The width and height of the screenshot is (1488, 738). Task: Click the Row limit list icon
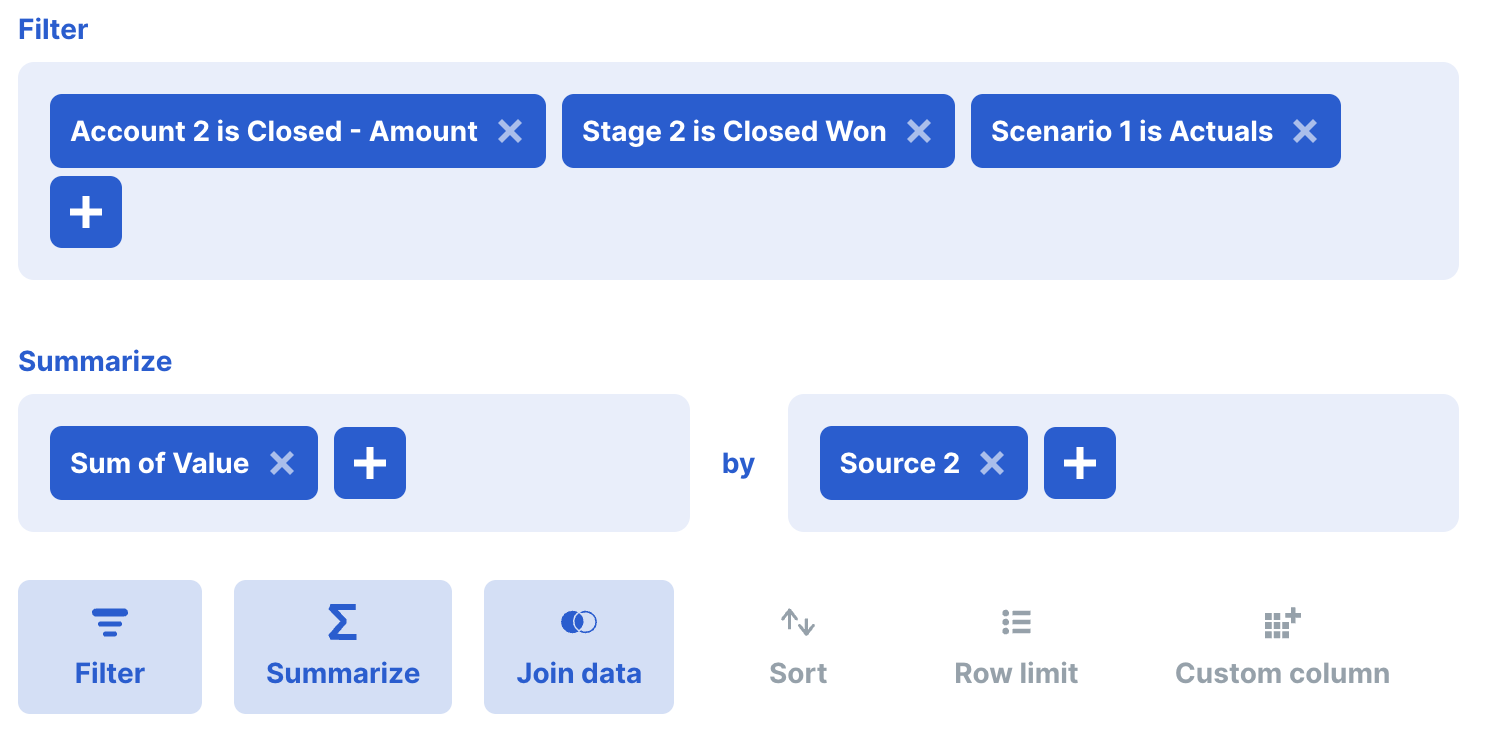[x=1015, y=620]
